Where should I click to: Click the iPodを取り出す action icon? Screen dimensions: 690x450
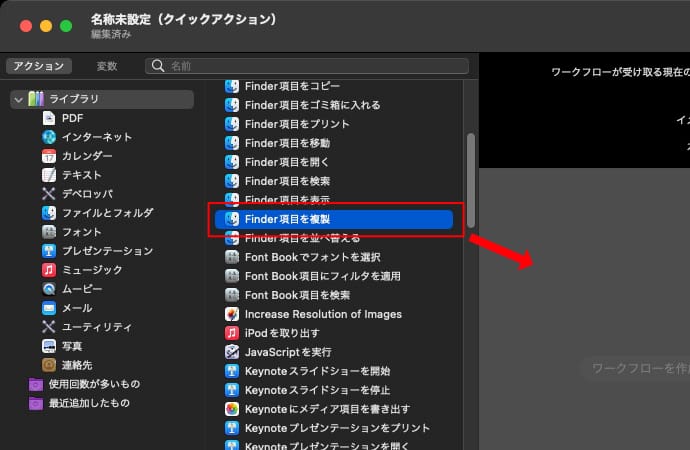point(232,333)
